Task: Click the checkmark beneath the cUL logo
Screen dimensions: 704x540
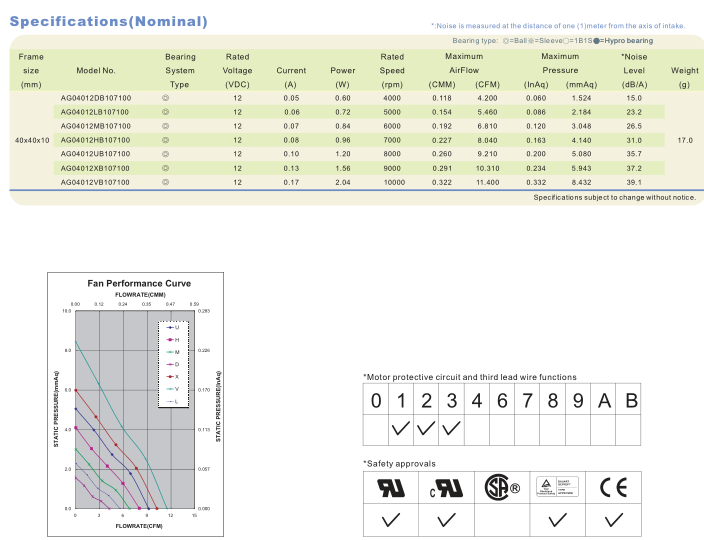Action: pyautogui.click(x=446, y=520)
